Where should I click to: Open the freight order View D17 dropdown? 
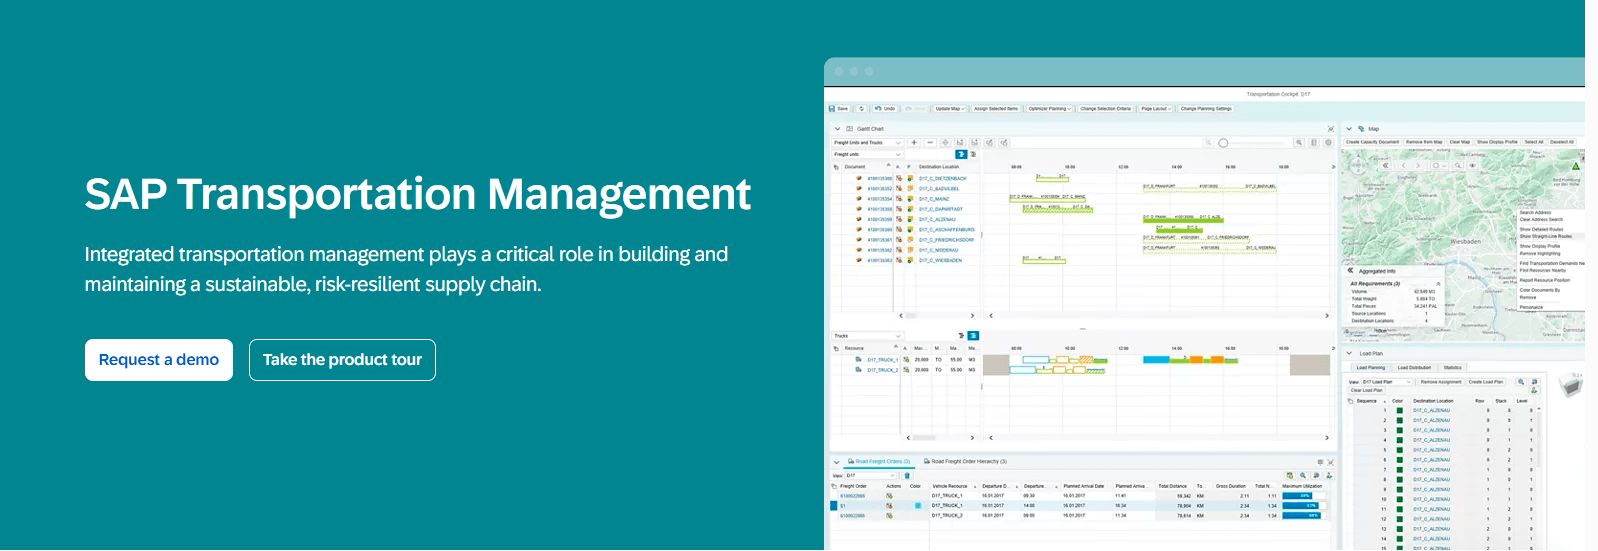pyautogui.click(x=870, y=476)
